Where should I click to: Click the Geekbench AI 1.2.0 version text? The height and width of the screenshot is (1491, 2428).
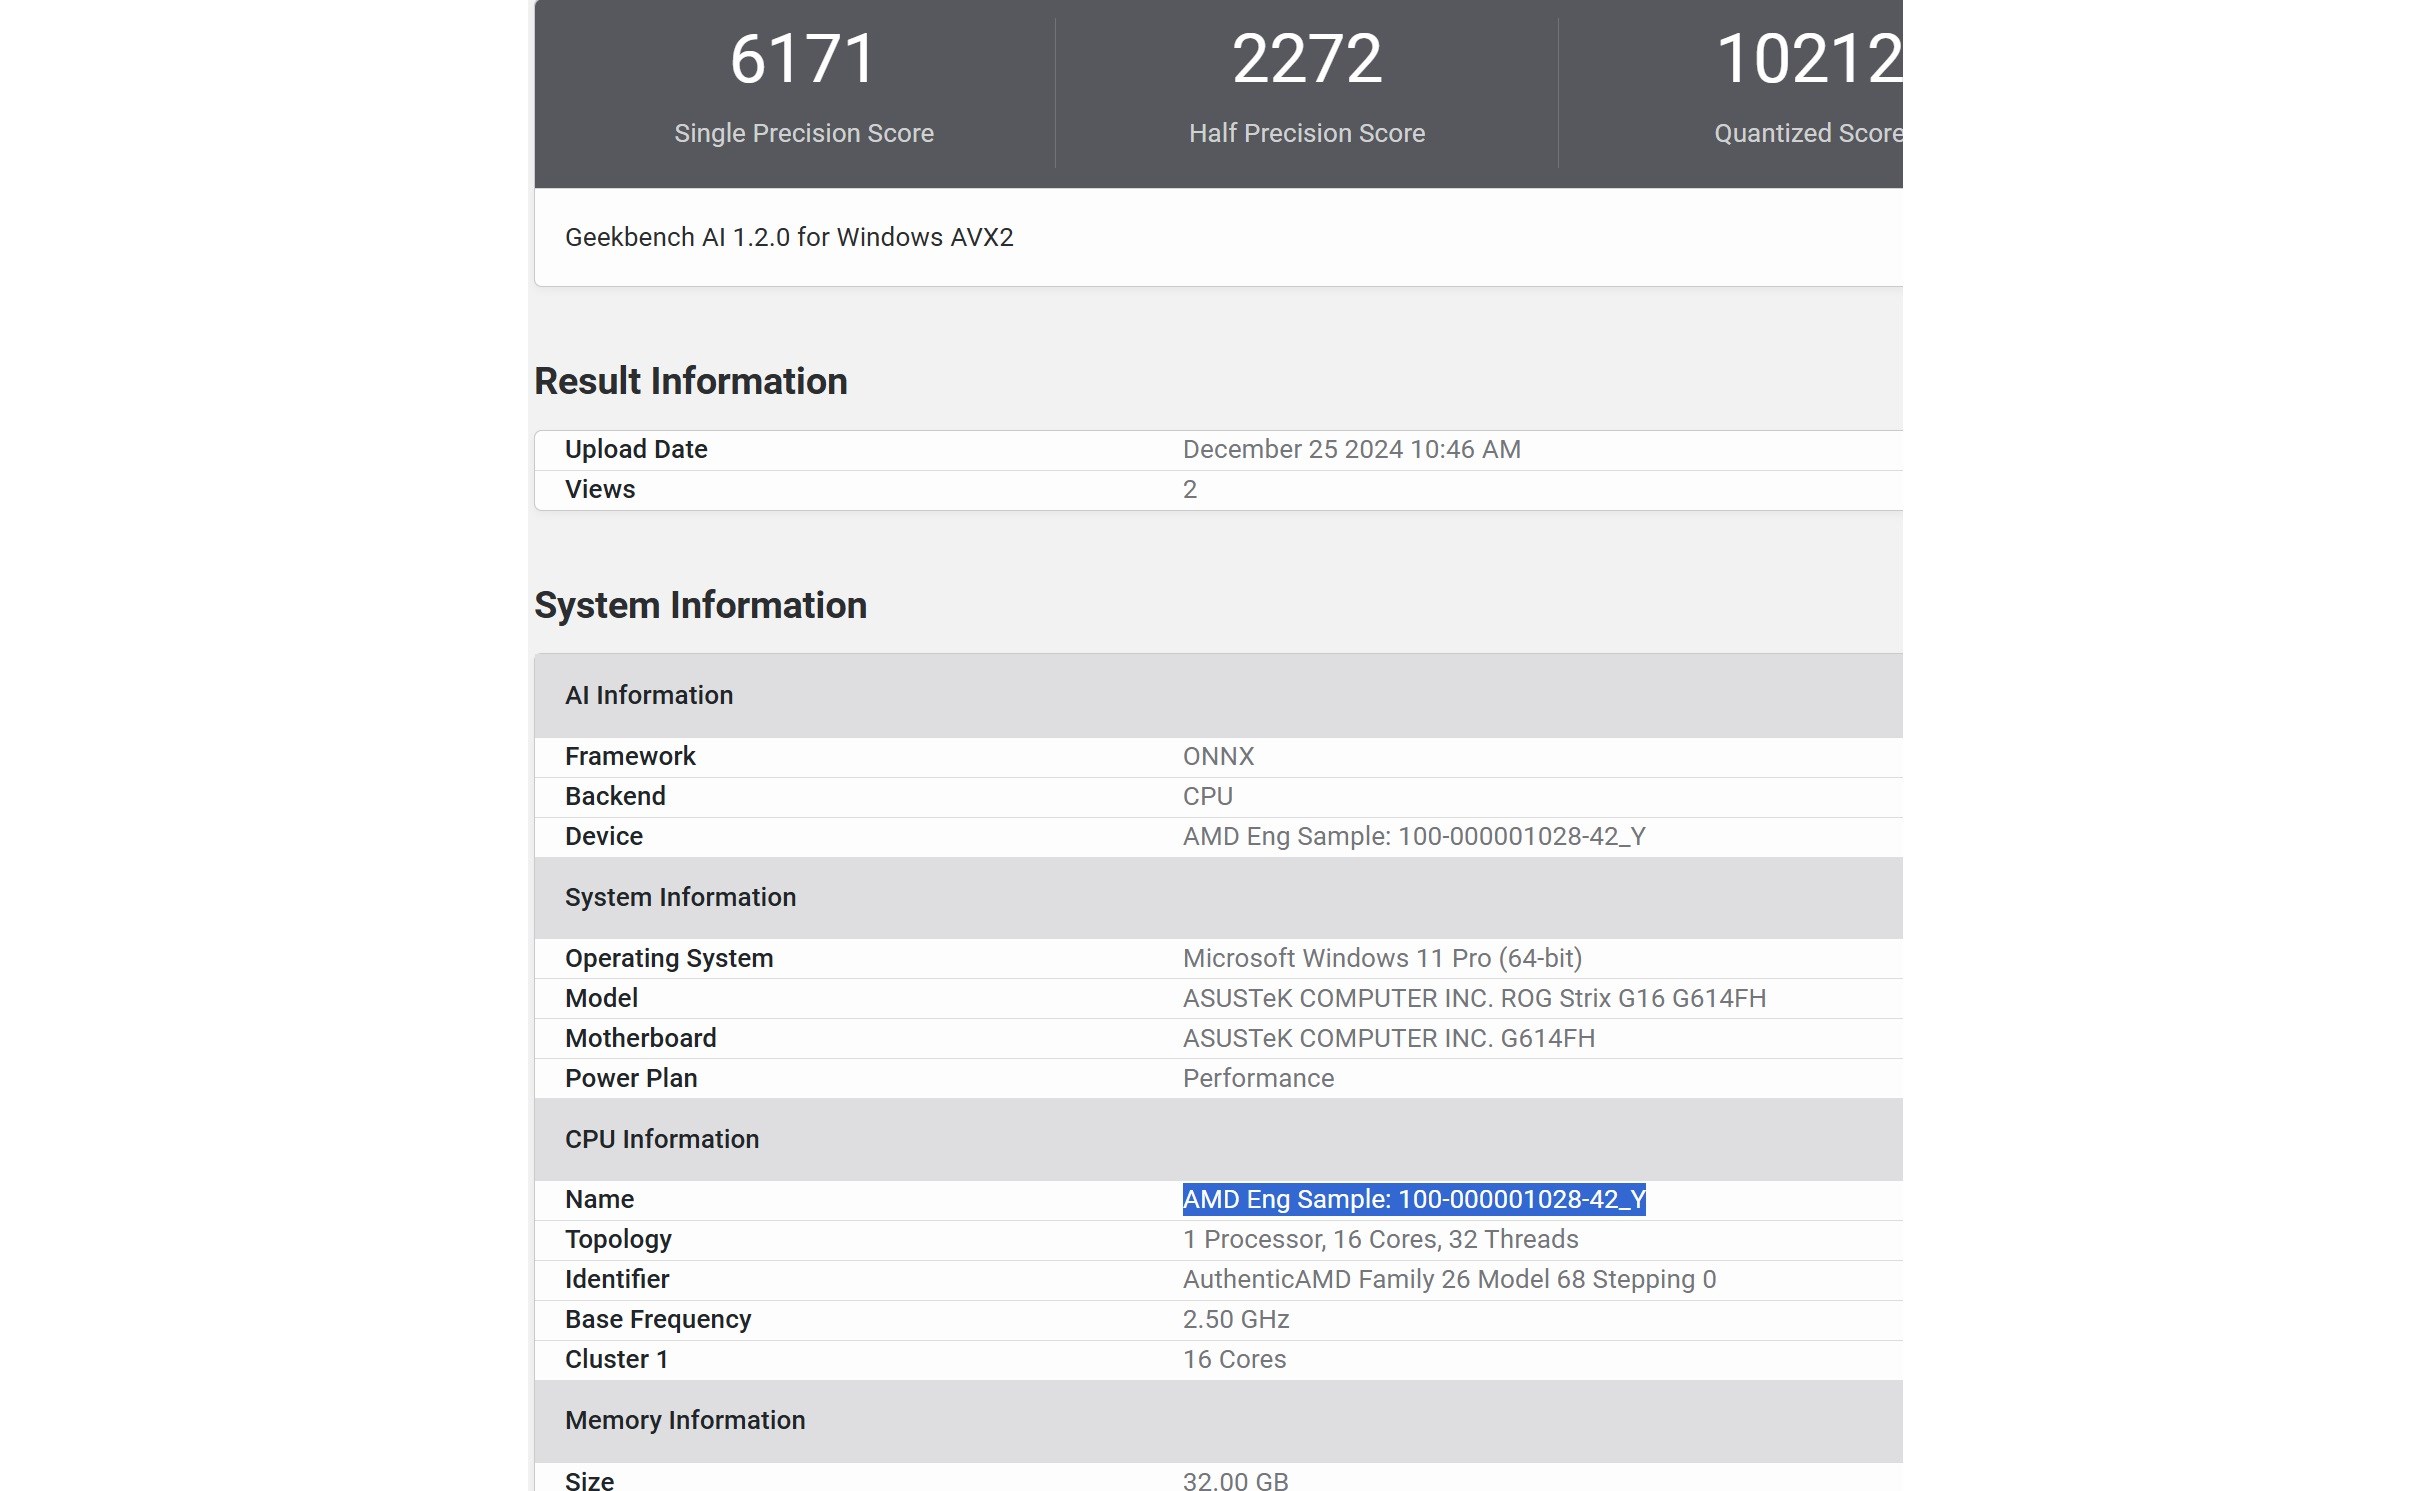[788, 237]
